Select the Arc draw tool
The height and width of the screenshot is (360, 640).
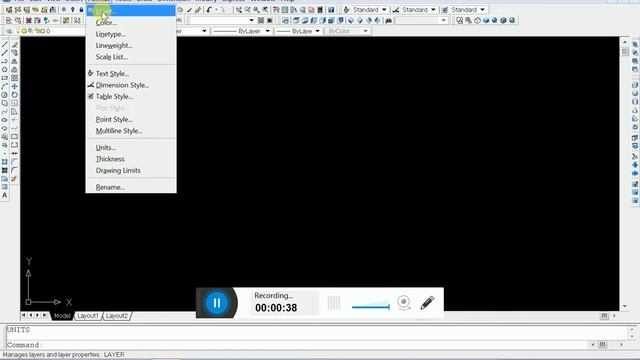(x=4, y=87)
